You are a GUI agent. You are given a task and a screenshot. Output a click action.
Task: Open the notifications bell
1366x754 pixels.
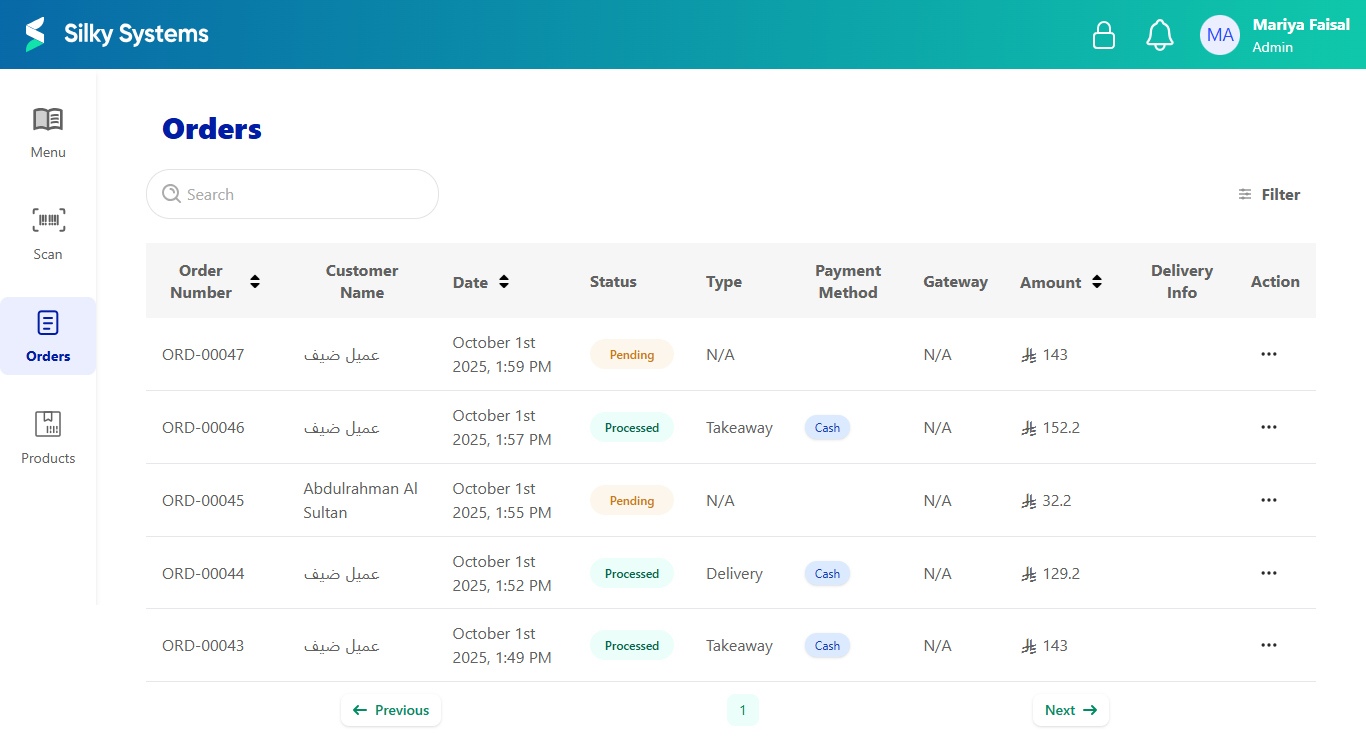[x=1159, y=35]
